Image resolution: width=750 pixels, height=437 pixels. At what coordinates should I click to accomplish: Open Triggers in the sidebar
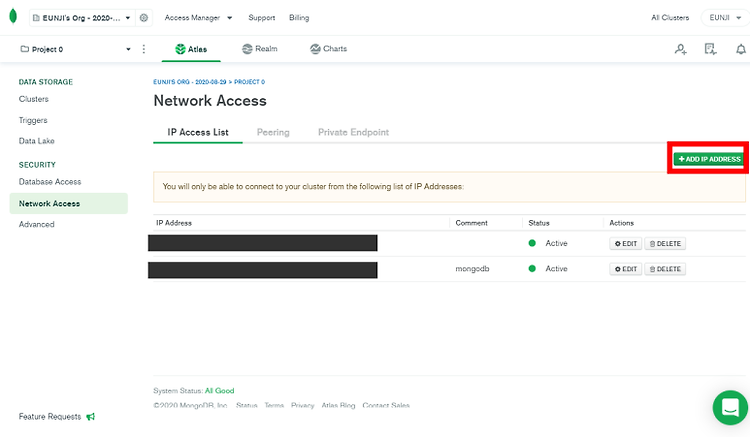(x=33, y=120)
